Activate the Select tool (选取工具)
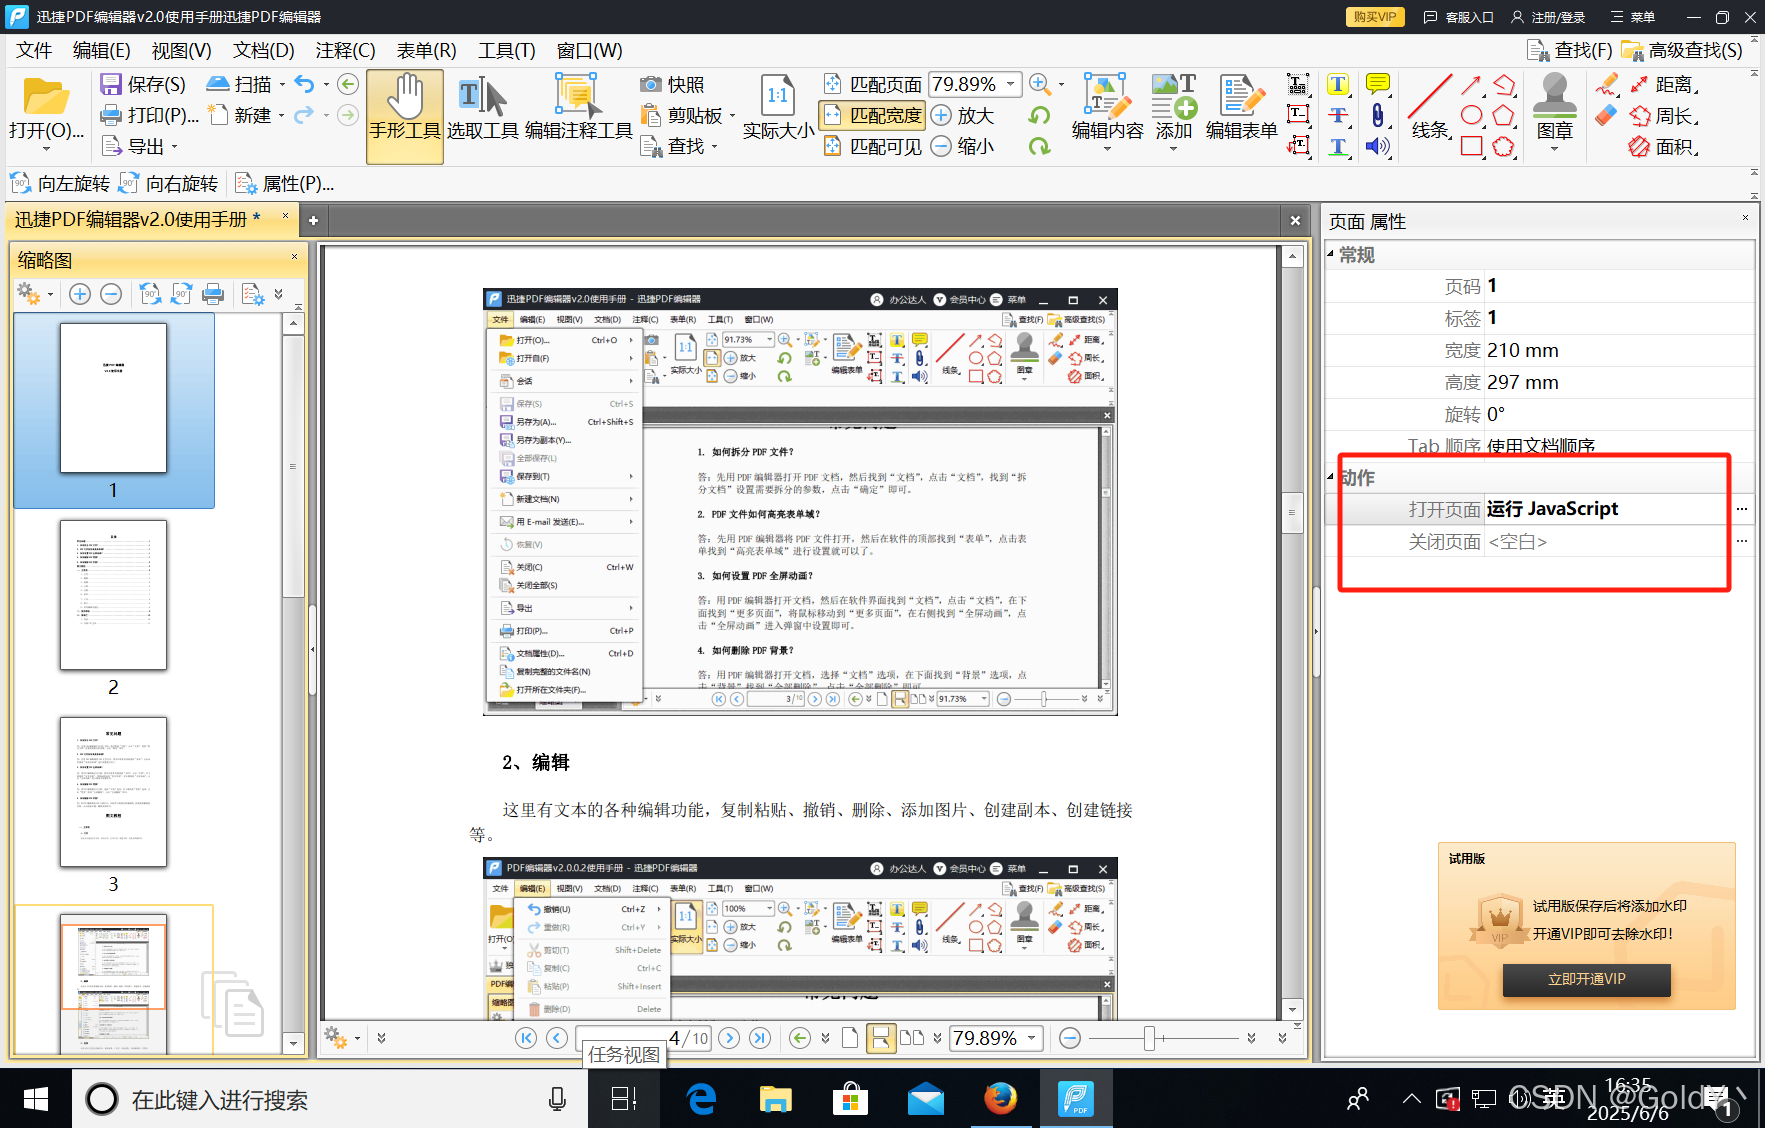Viewport: 1765px width, 1128px height. 482,107
